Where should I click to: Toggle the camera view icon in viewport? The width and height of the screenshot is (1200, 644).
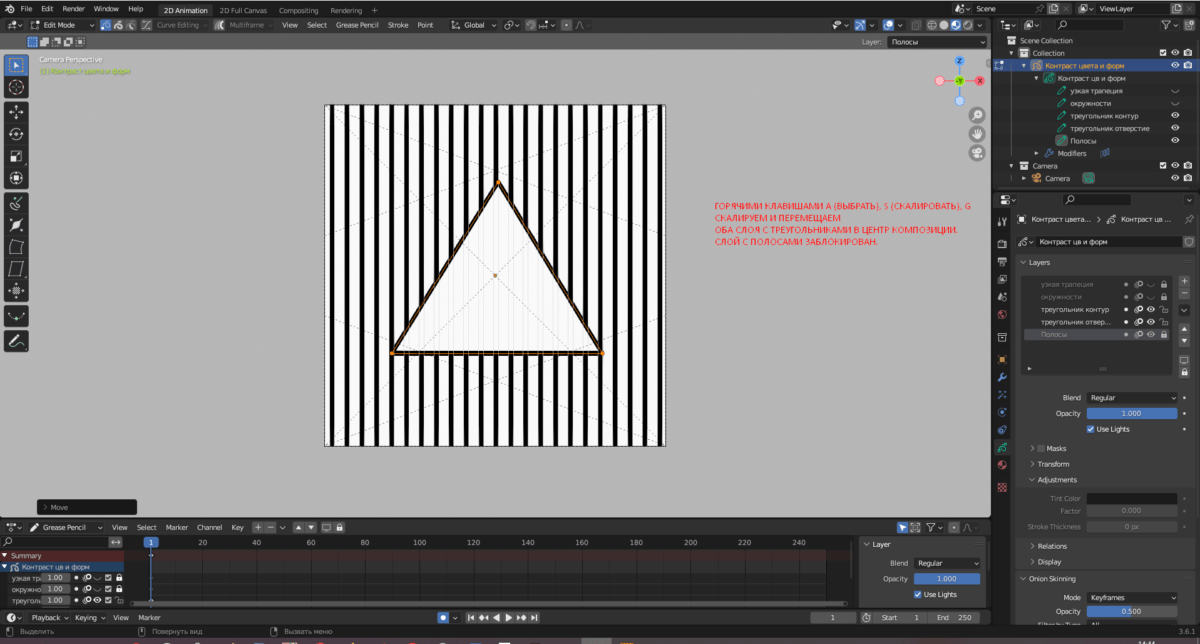[977, 153]
